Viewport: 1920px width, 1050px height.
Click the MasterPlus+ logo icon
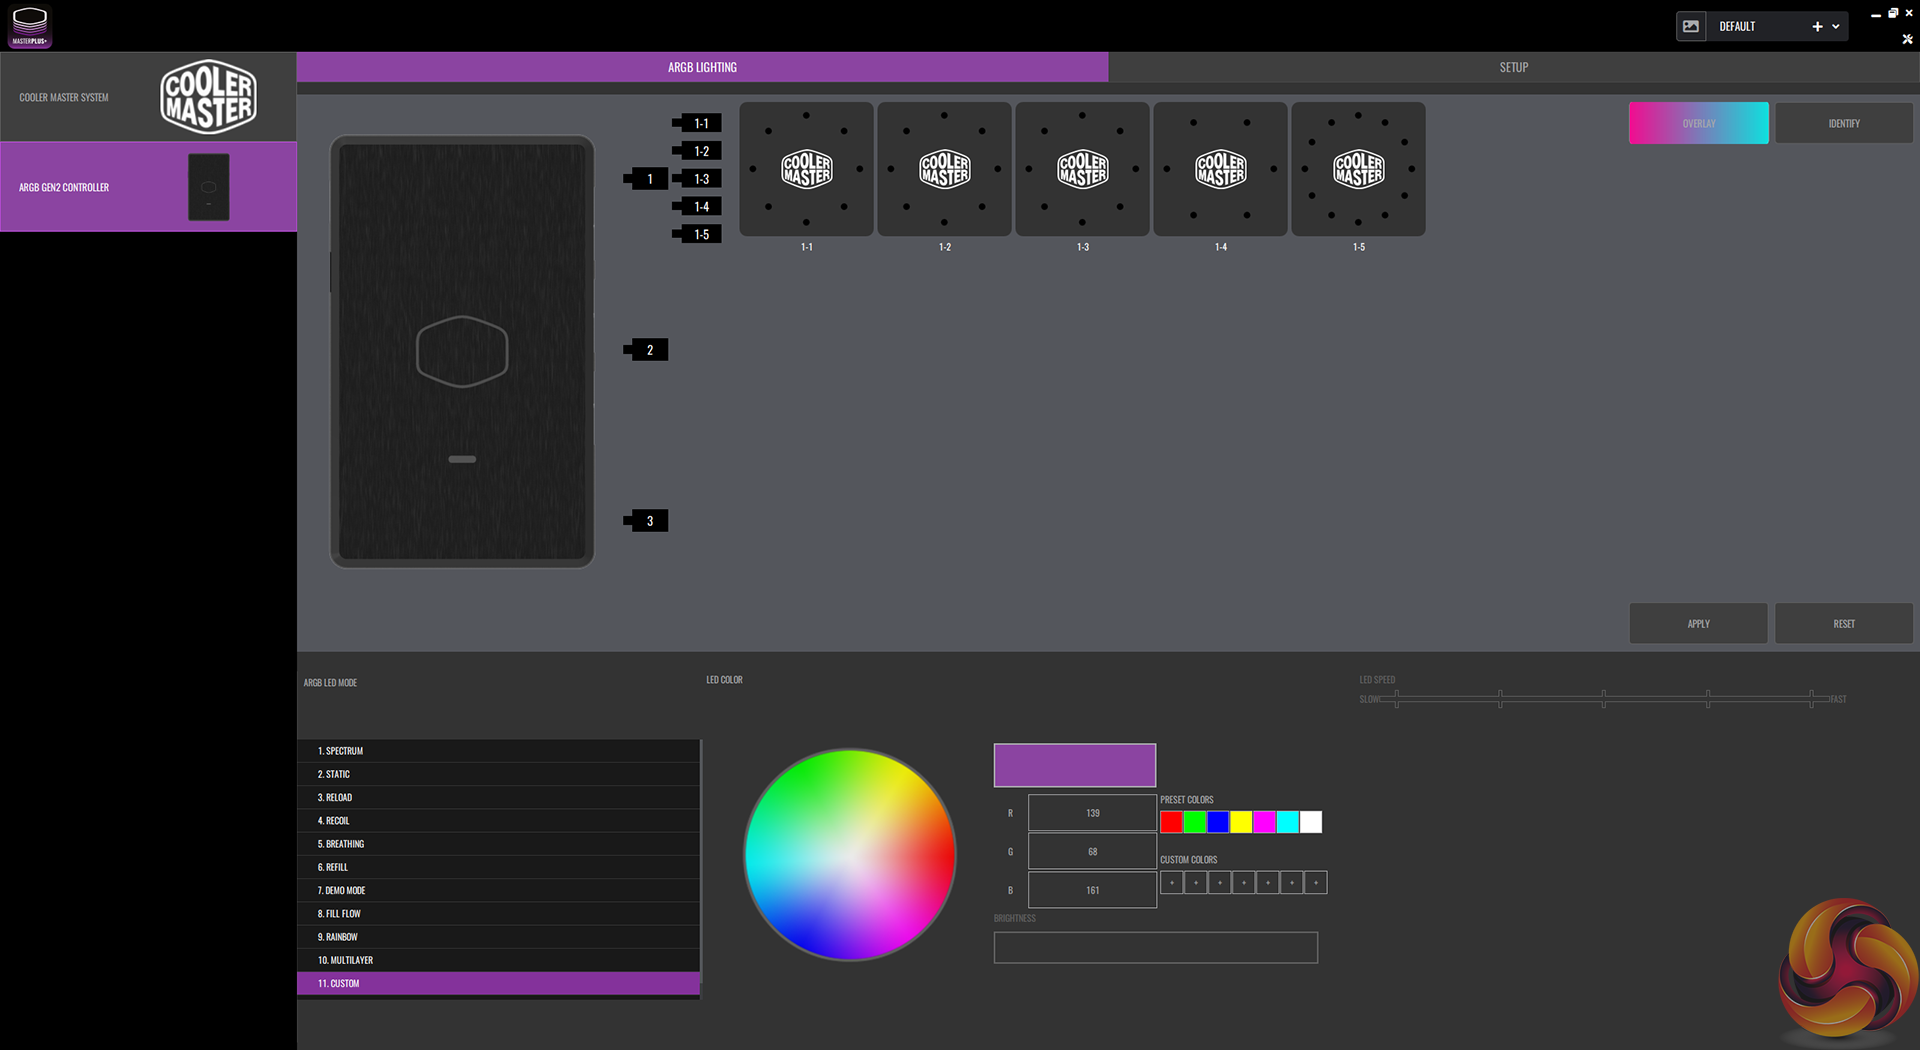coord(30,26)
